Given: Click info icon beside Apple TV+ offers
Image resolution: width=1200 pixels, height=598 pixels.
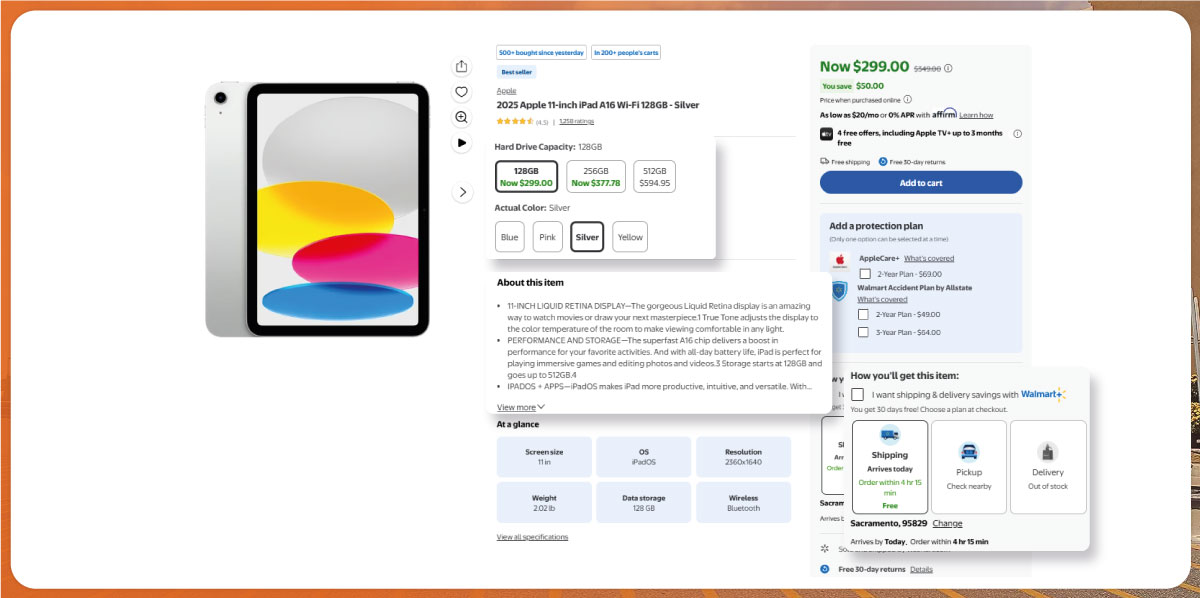Looking at the screenshot, I should [1017, 133].
